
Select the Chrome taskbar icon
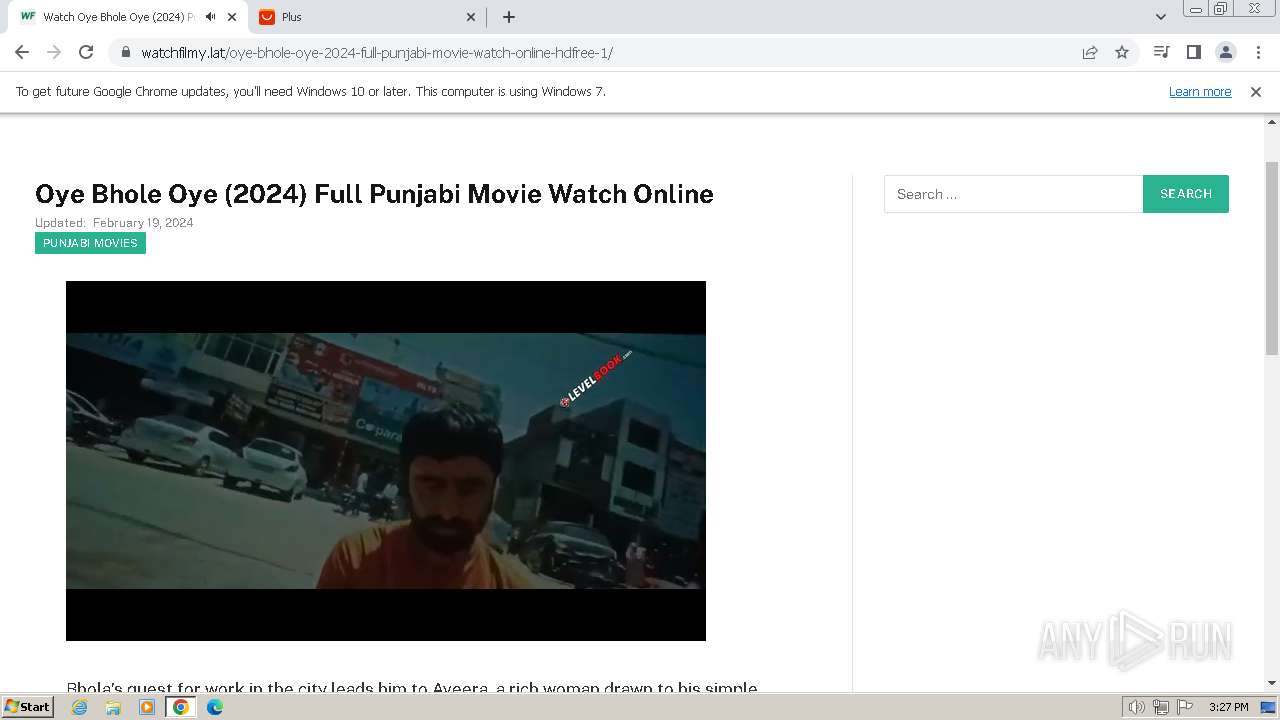click(x=181, y=707)
